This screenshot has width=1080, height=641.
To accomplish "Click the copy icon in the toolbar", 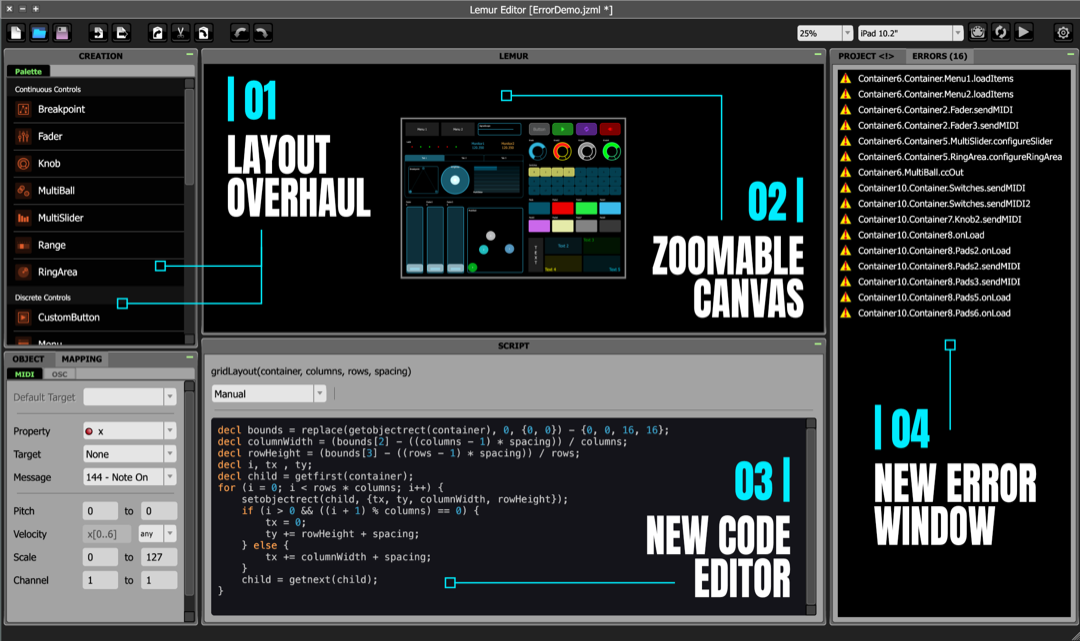I will coord(157,32).
